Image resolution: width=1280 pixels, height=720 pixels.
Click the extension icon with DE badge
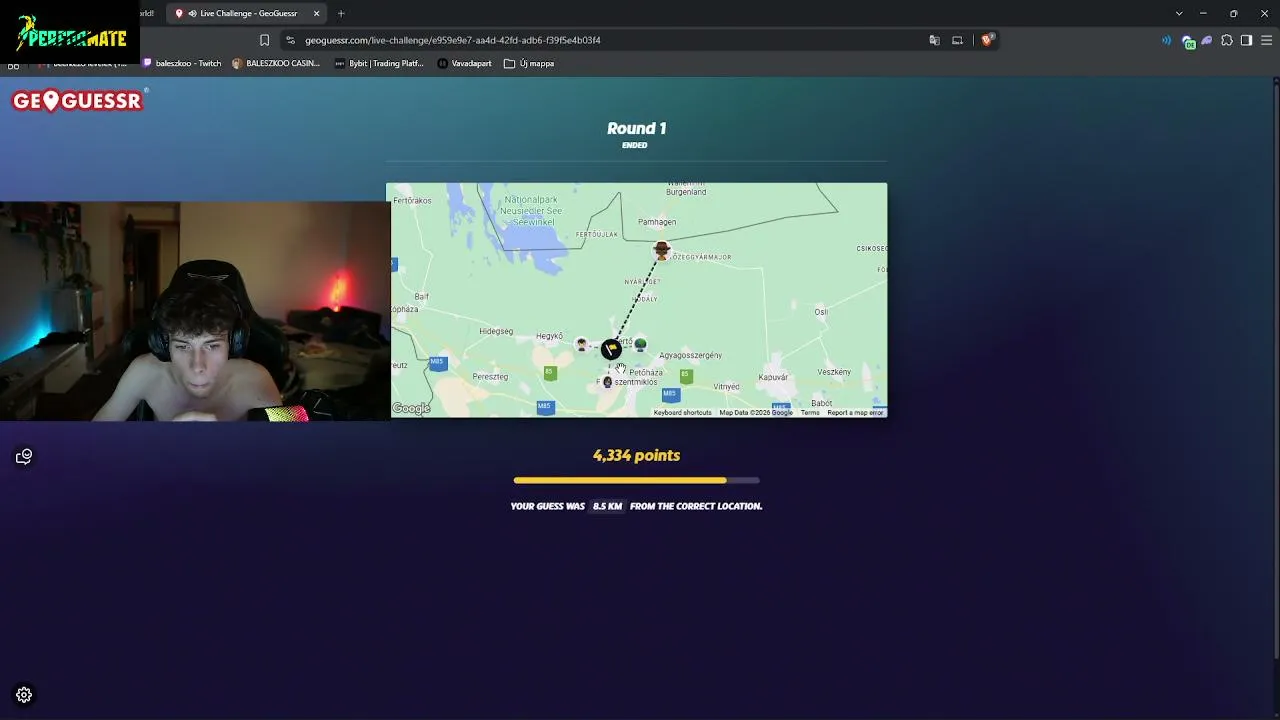(x=1187, y=41)
